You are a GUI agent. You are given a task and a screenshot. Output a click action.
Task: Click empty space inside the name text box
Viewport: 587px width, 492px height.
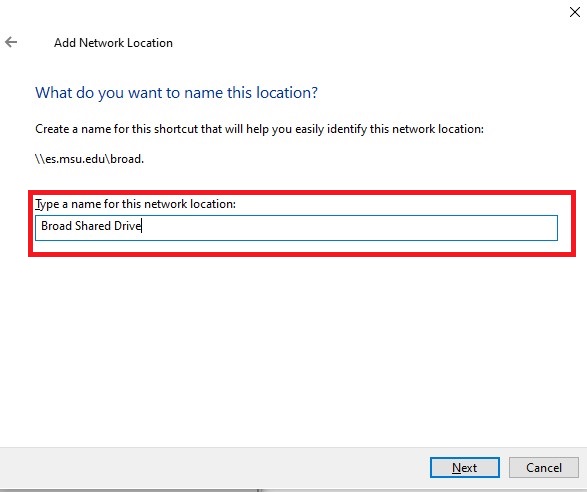(x=348, y=228)
